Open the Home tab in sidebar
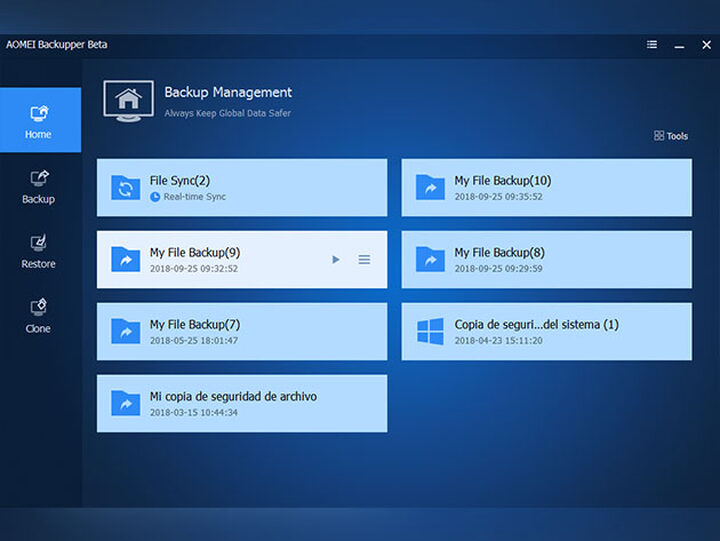720x541 pixels. click(40, 120)
